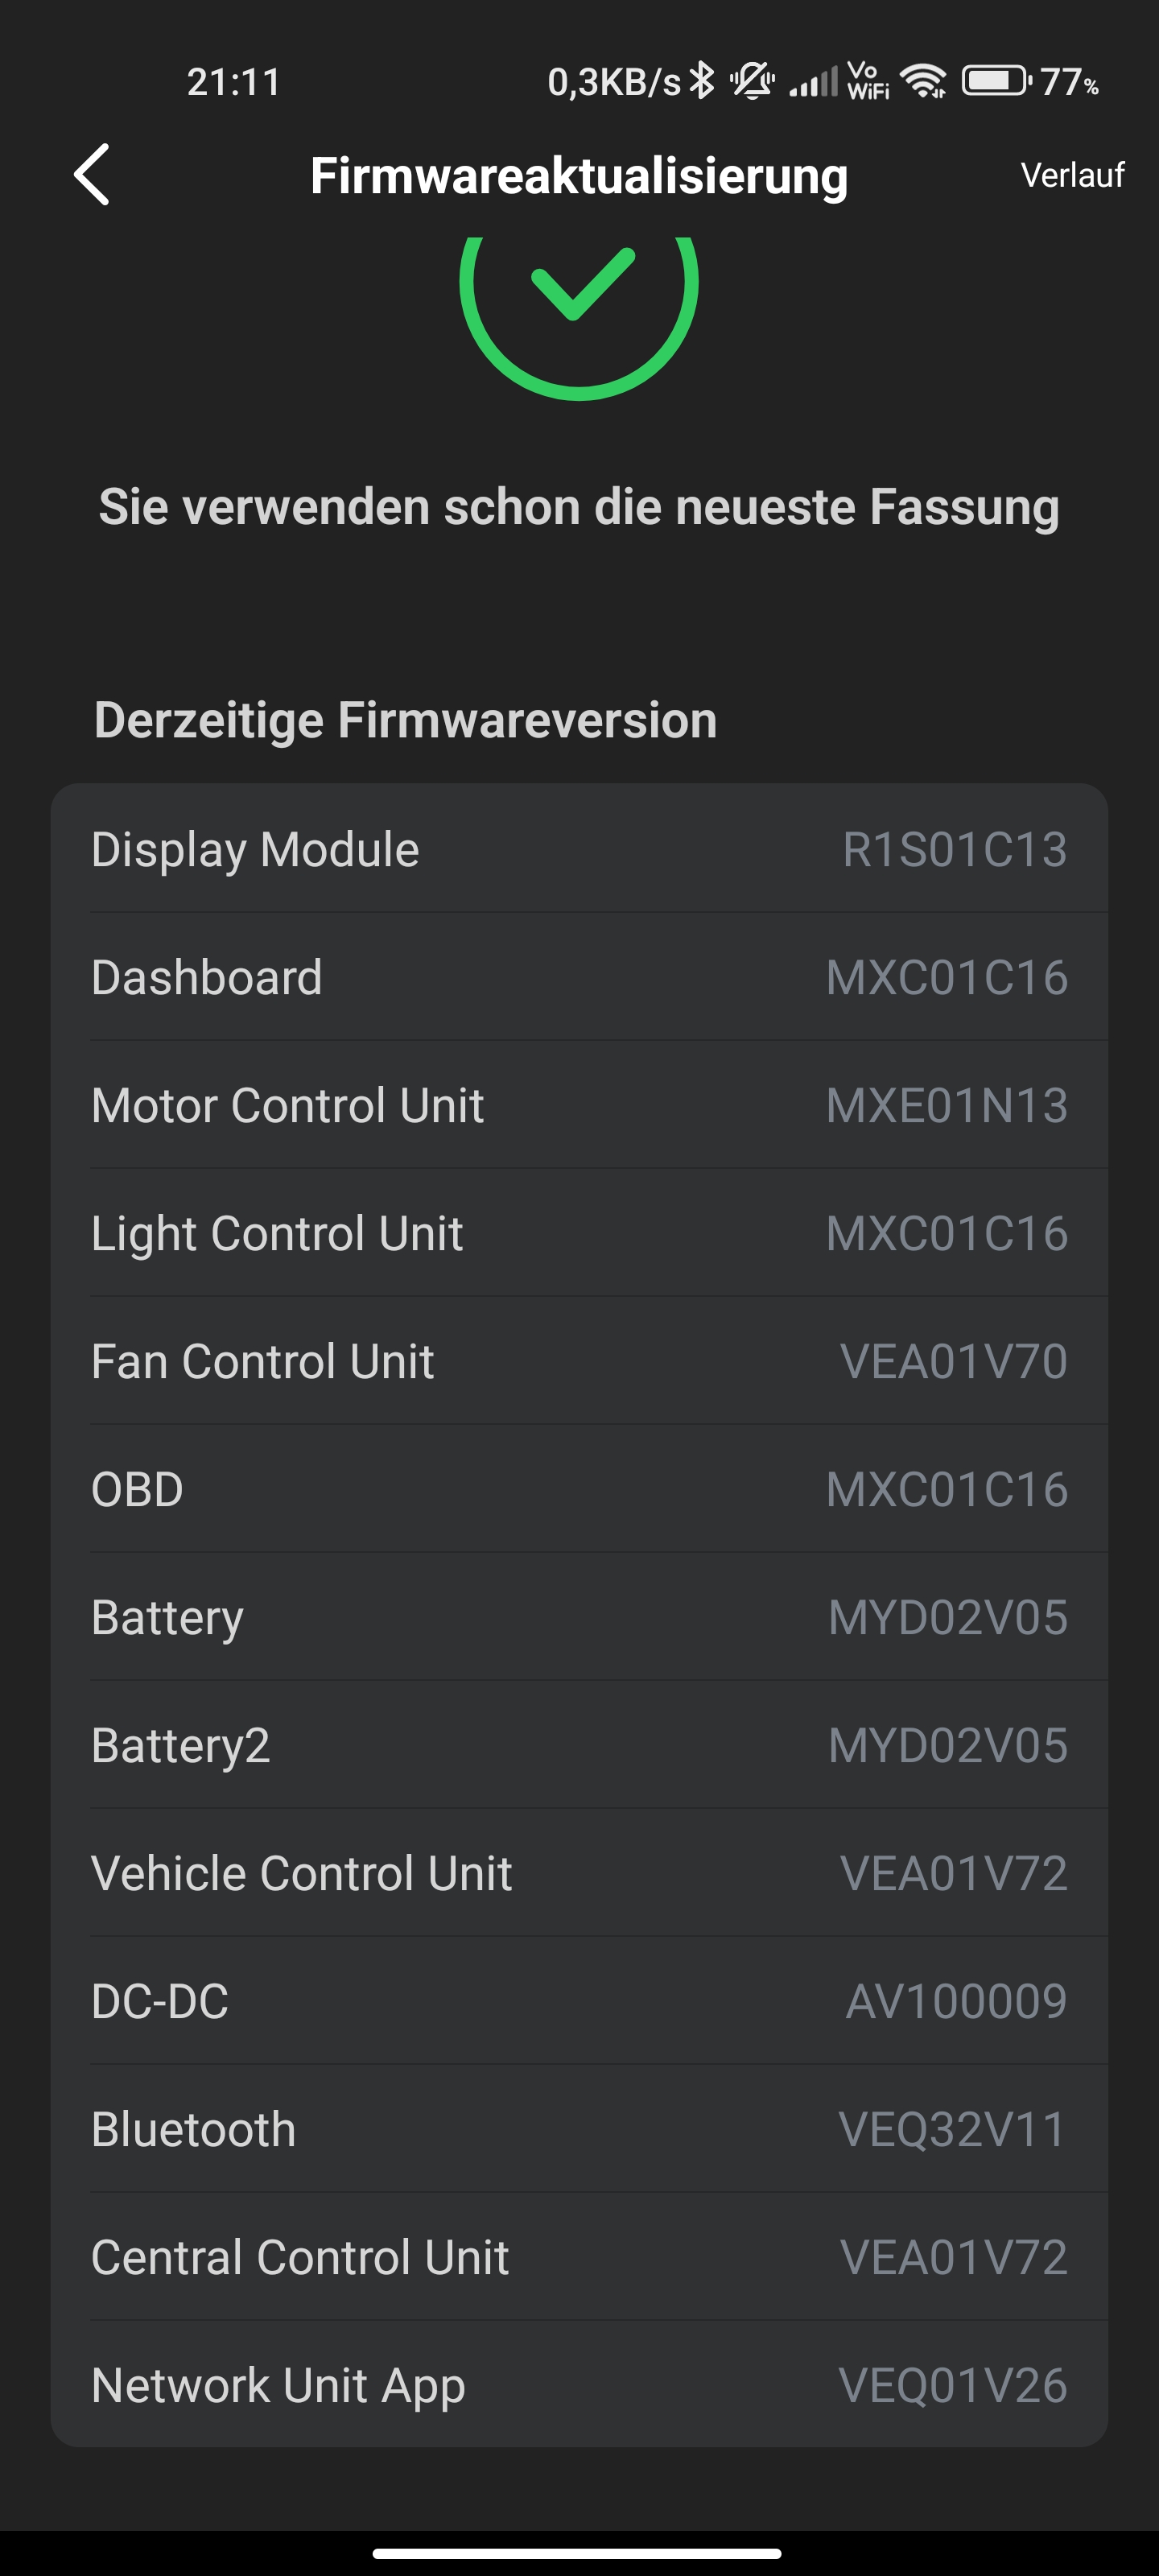Tap the Vehicle Control Unit row

tap(579, 1873)
